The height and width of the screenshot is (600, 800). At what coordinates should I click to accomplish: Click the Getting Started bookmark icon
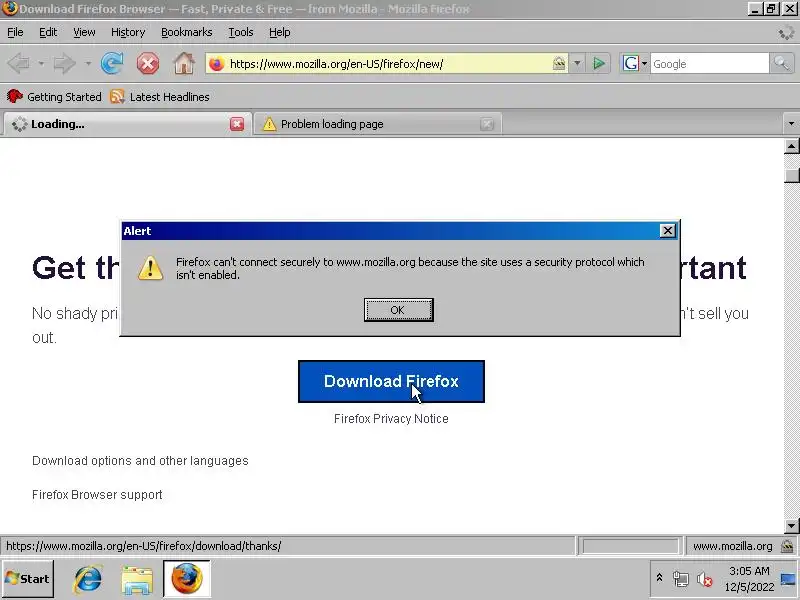(x=15, y=96)
